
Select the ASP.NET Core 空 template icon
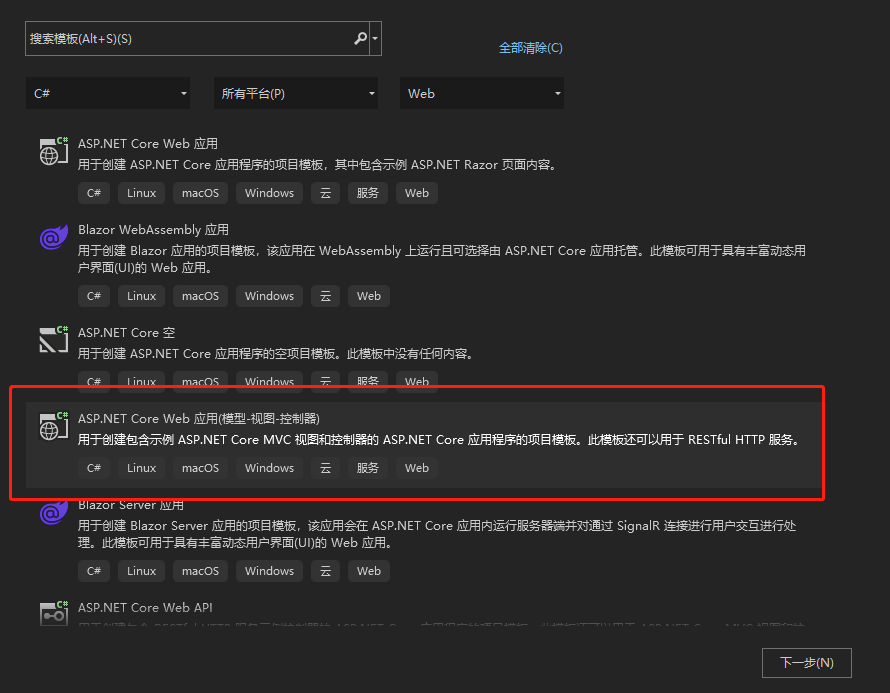(54, 340)
